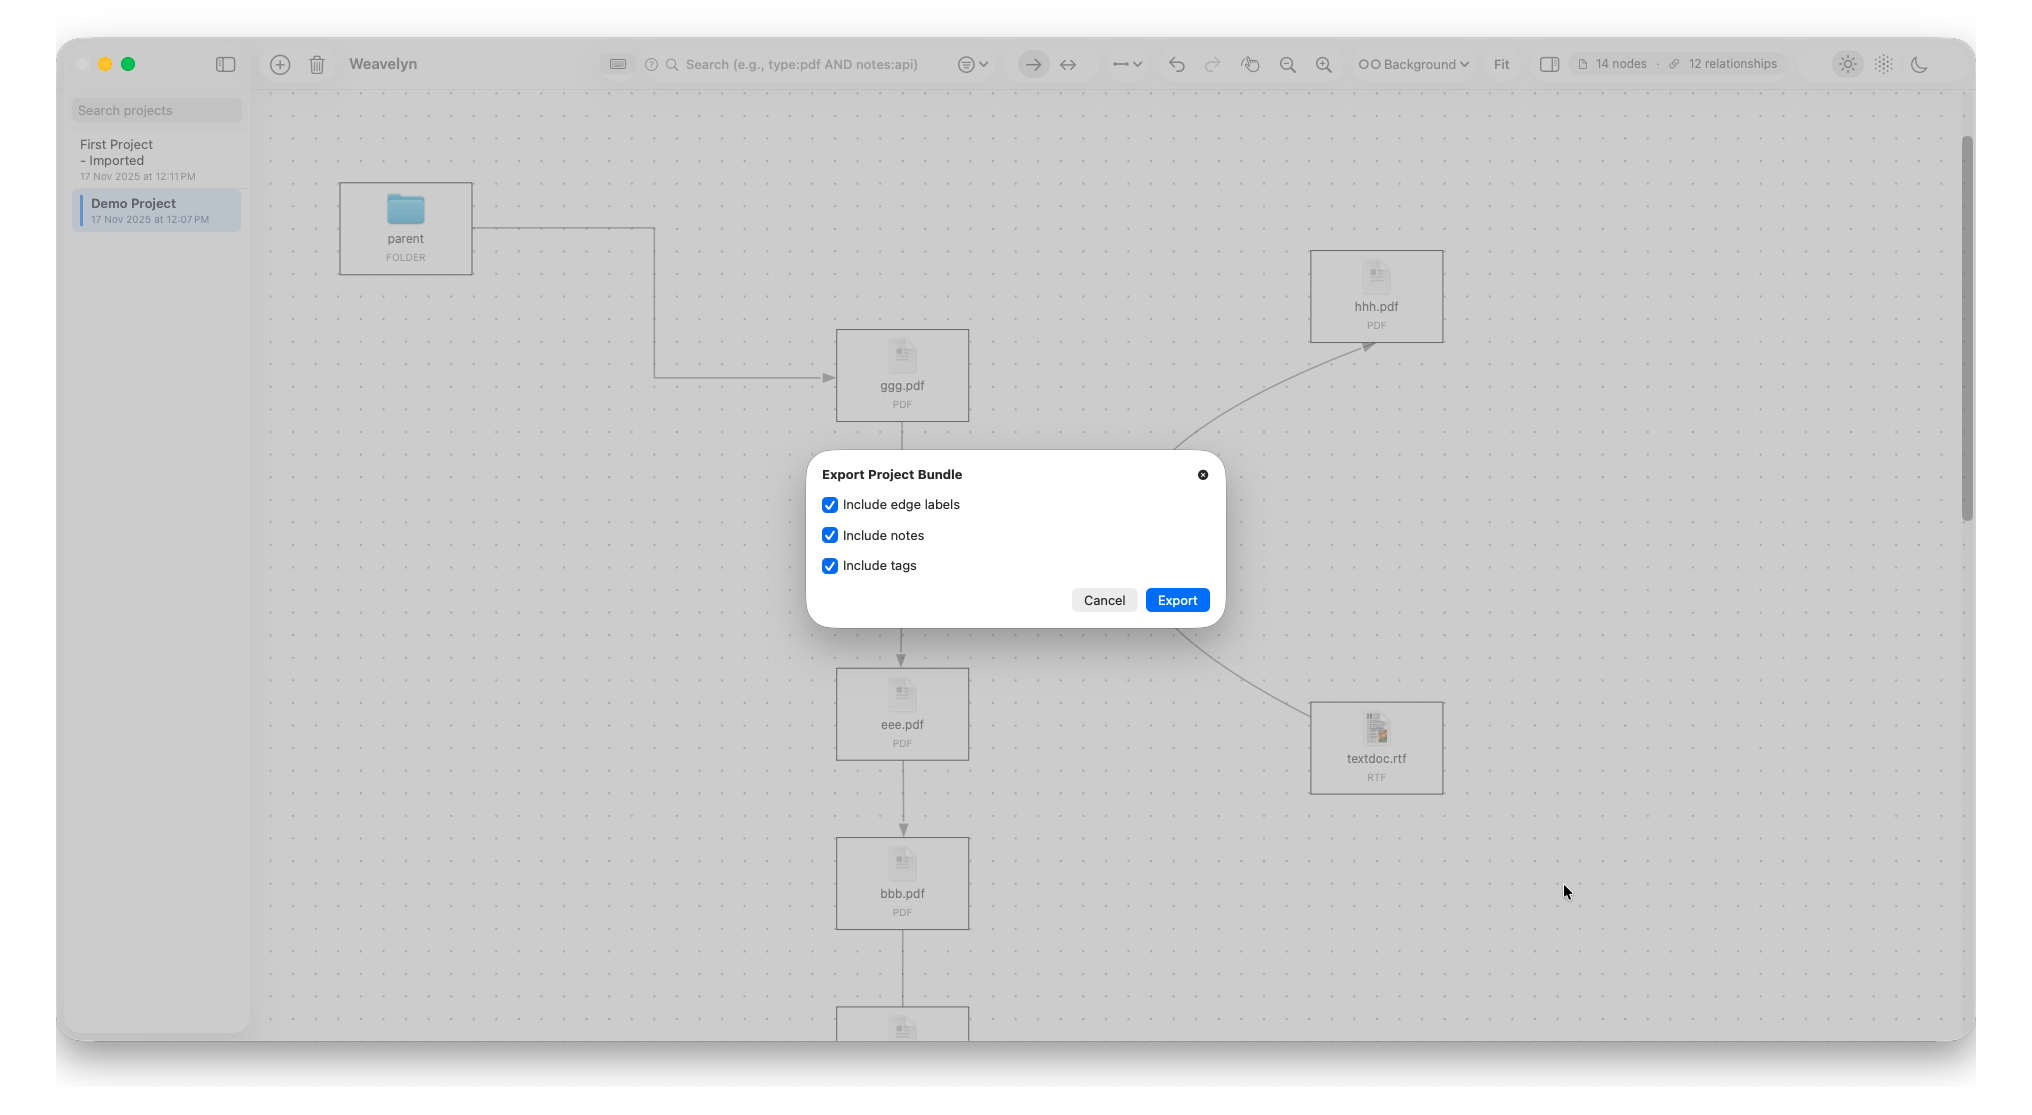Open the edge style dropdown

pos(1126,64)
